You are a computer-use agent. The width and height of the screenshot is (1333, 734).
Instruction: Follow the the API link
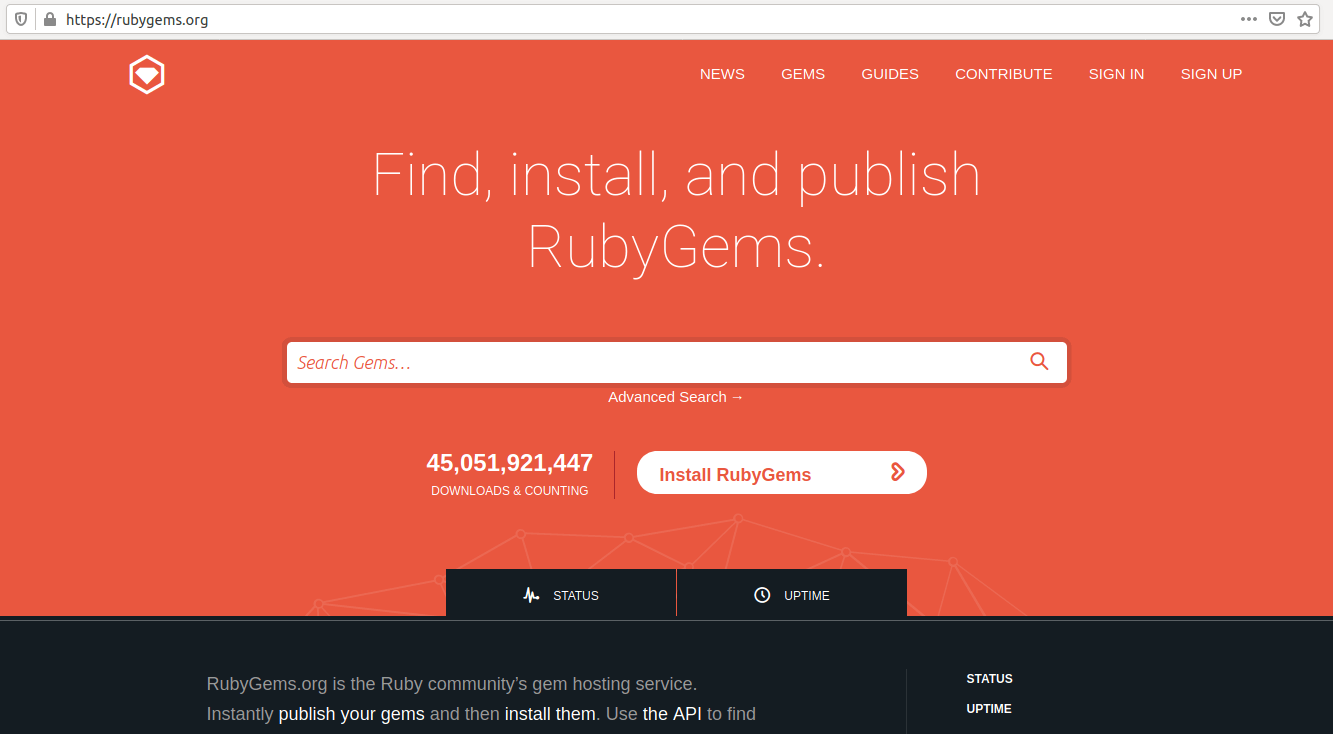pyautogui.click(x=672, y=714)
